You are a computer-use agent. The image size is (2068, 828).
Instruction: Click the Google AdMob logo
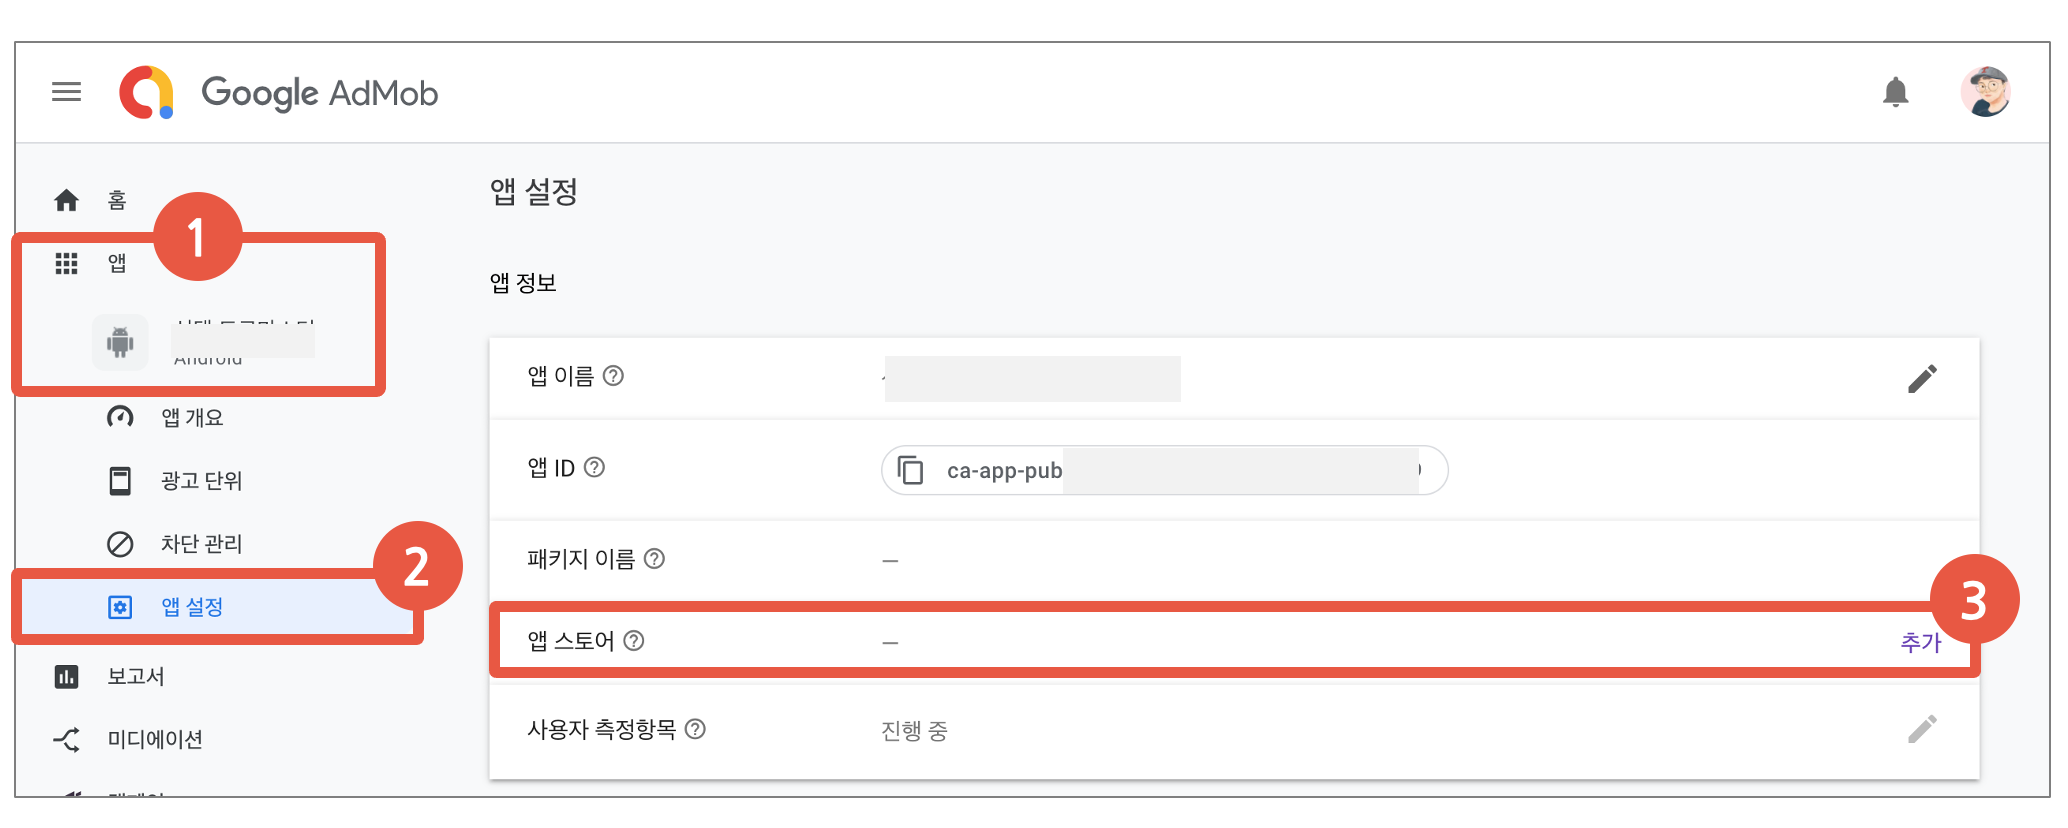point(278,92)
